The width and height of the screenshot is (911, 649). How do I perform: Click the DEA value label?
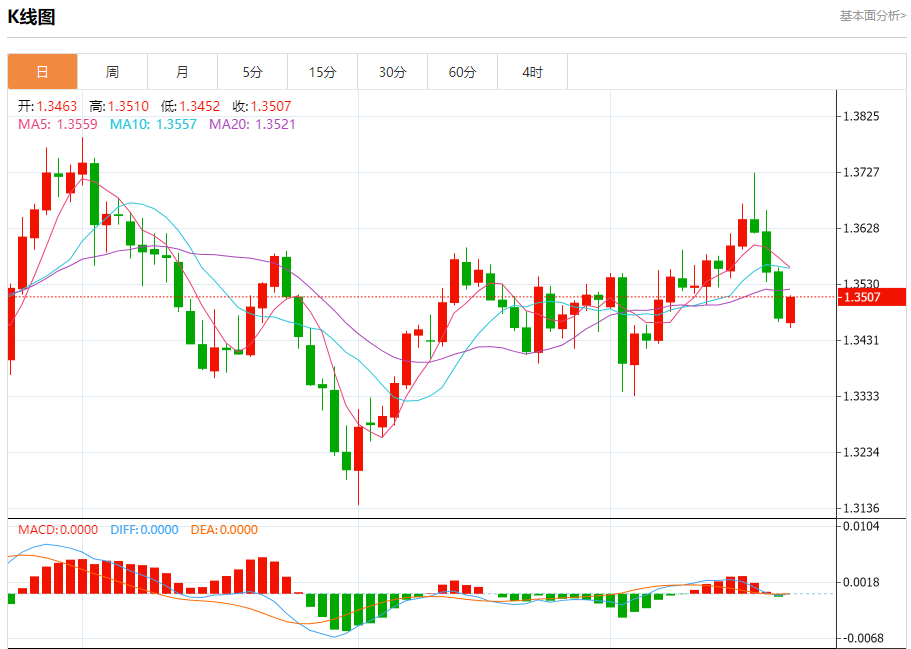[224, 530]
